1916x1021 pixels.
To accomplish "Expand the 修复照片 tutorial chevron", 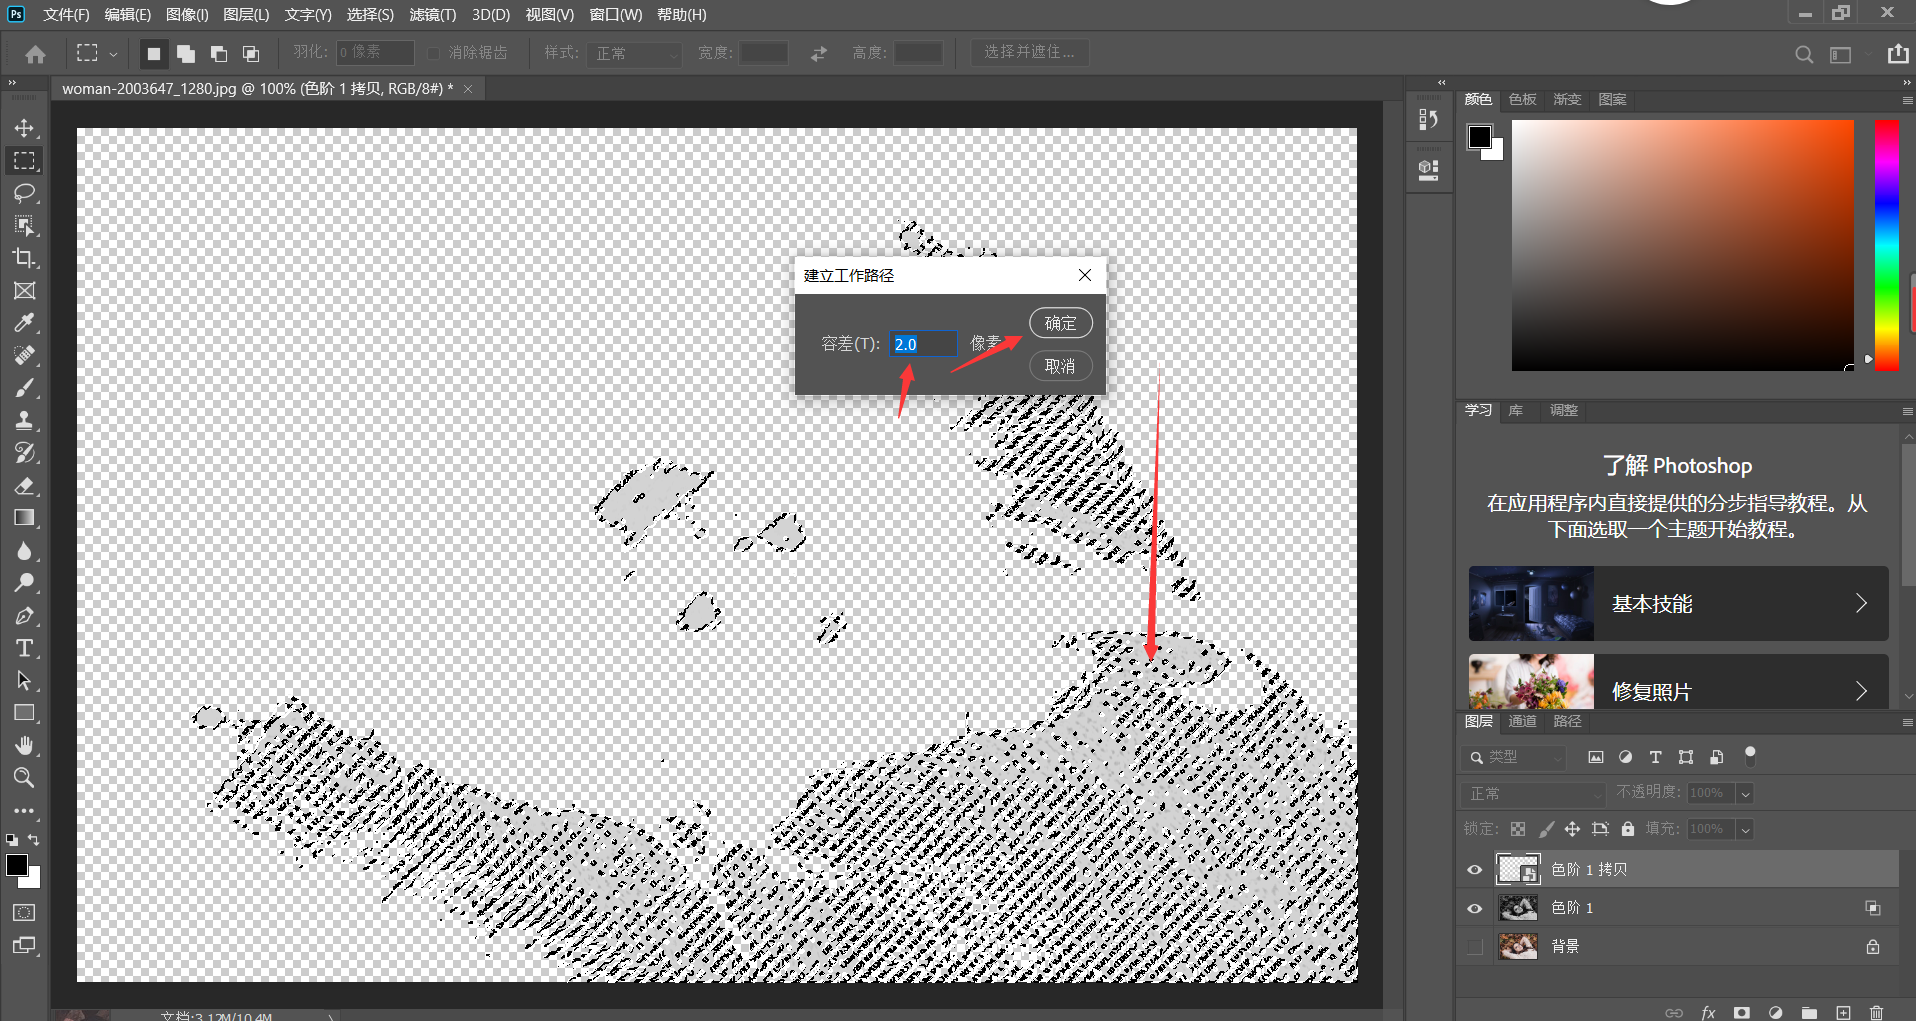I will [1861, 691].
